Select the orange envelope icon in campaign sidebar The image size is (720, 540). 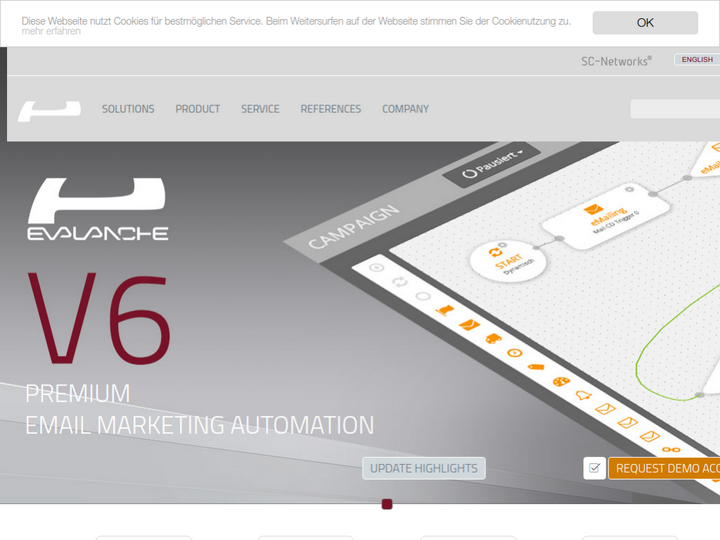(469, 325)
